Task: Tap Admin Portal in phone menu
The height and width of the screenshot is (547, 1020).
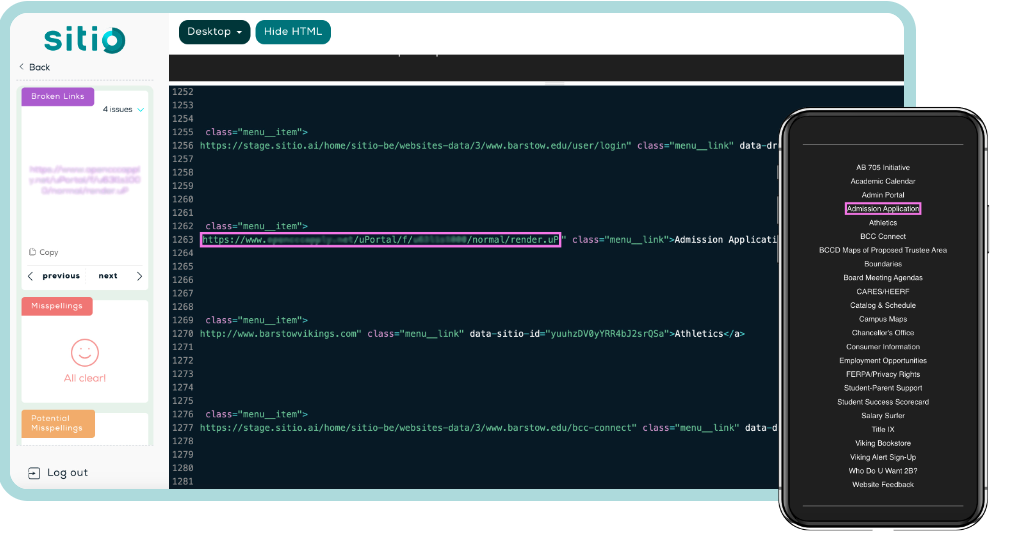Action: tap(883, 195)
